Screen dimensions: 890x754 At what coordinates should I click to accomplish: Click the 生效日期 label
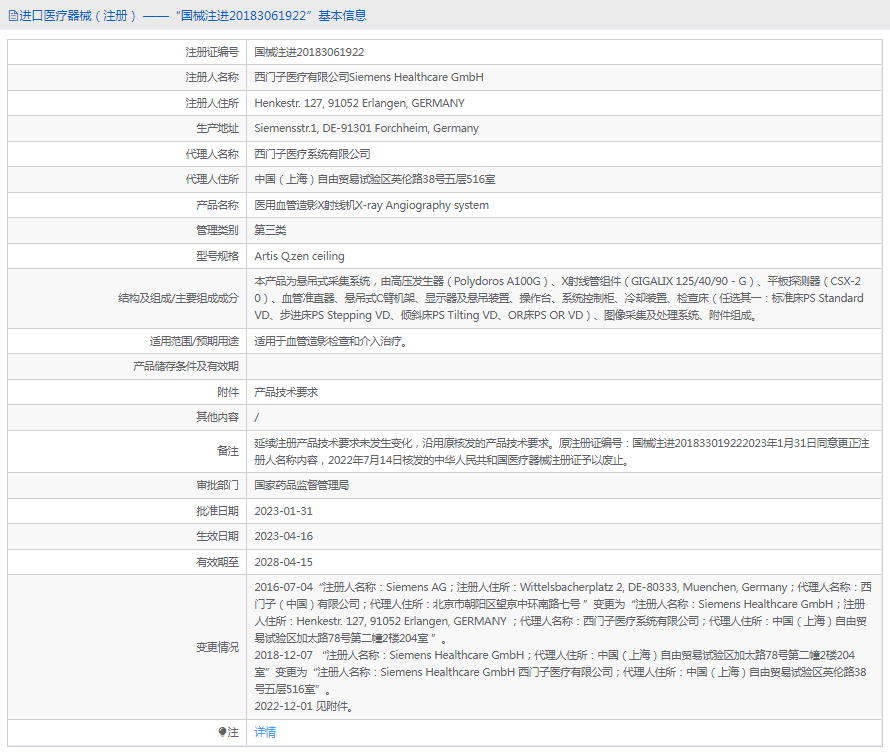pyautogui.click(x=217, y=536)
